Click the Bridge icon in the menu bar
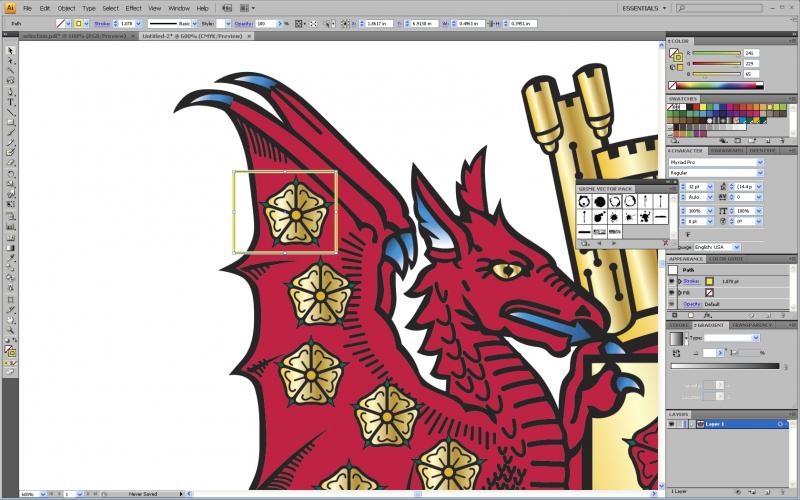800x500 pixels. (228, 8)
